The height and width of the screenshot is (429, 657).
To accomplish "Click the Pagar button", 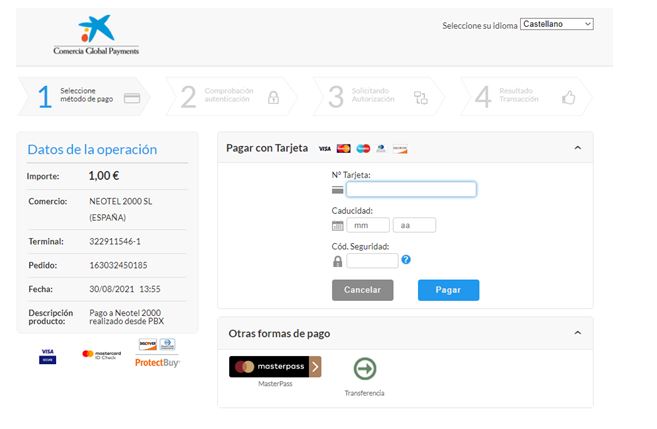I will pyautogui.click(x=448, y=290).
